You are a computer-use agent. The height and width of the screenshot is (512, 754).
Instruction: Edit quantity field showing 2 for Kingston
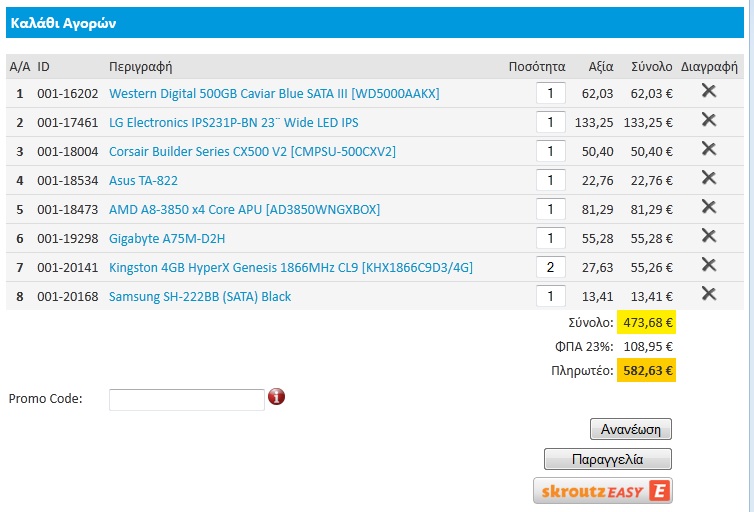(551, 267)
